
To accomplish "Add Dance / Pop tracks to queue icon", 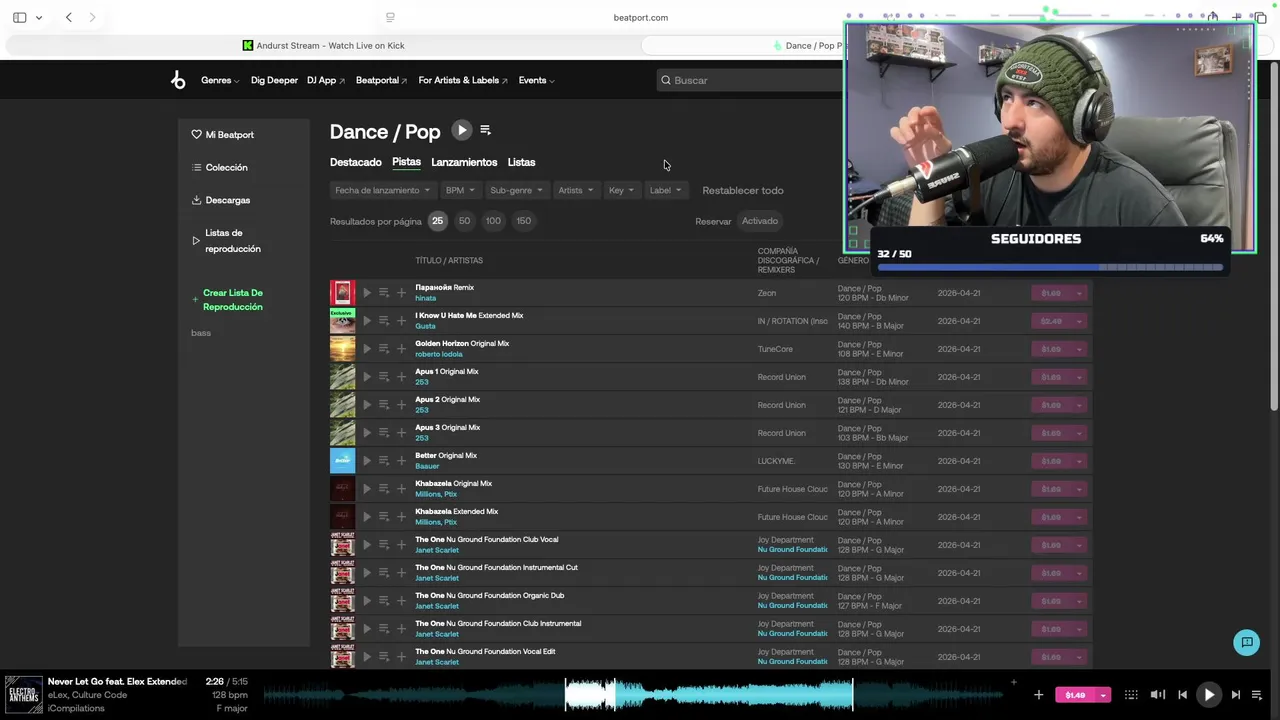I will pyautogui.click(x=485, y=130).
